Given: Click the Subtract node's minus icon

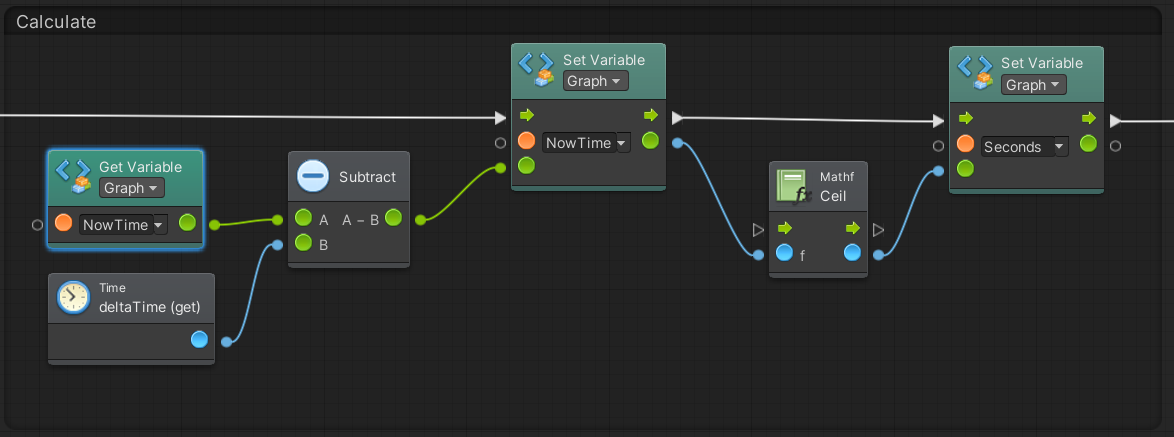Looking at the screenshot, I should 312,177.
